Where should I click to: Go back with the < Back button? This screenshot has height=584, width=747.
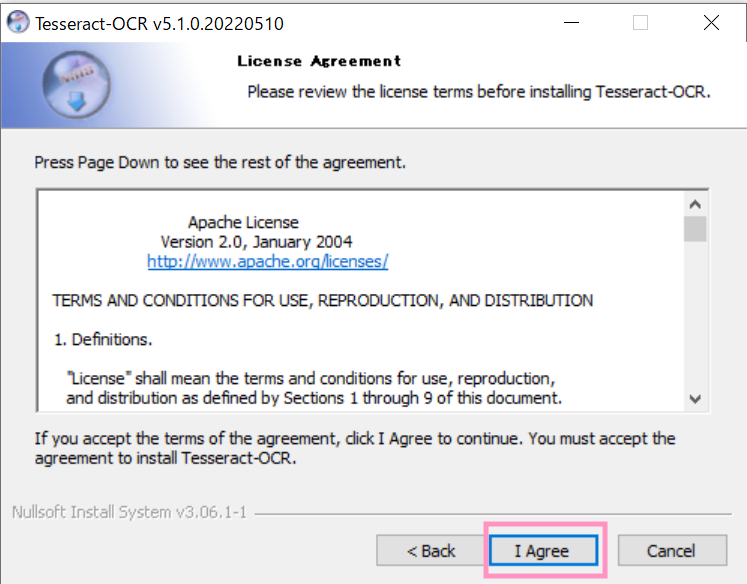[x=431, y=551]
